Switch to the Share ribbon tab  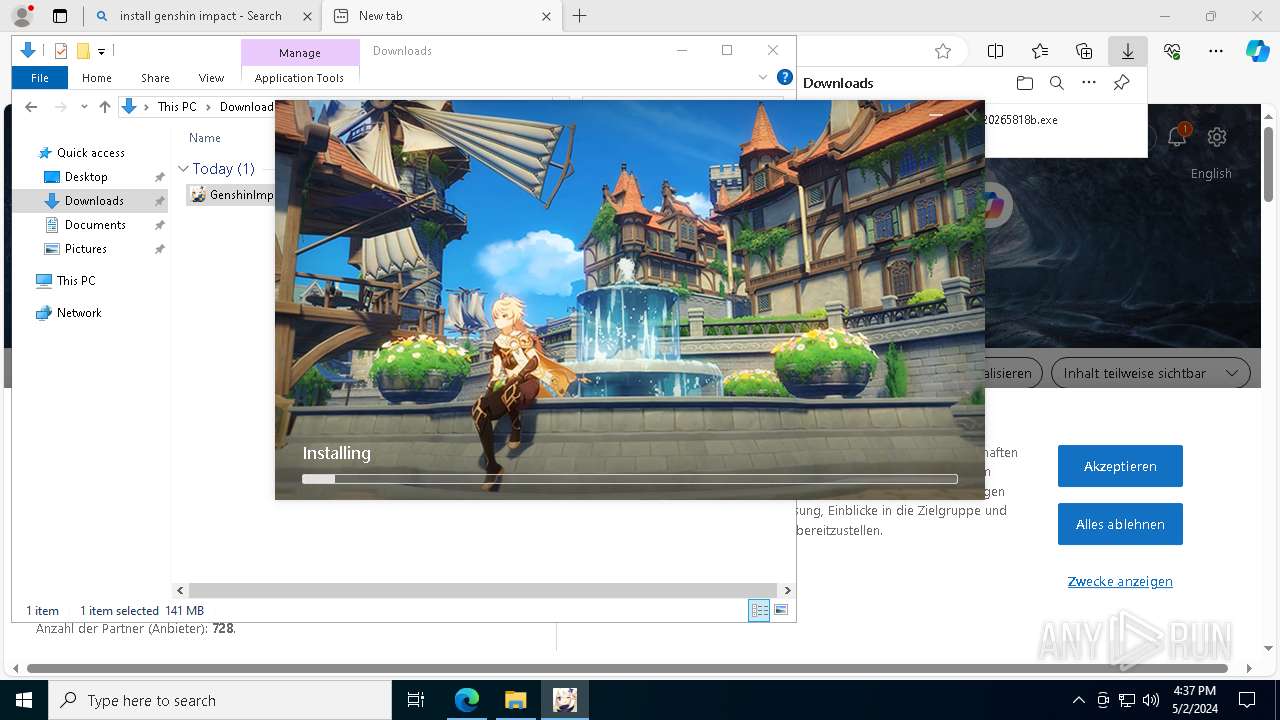pyautogui.click(x=155, y=78)
